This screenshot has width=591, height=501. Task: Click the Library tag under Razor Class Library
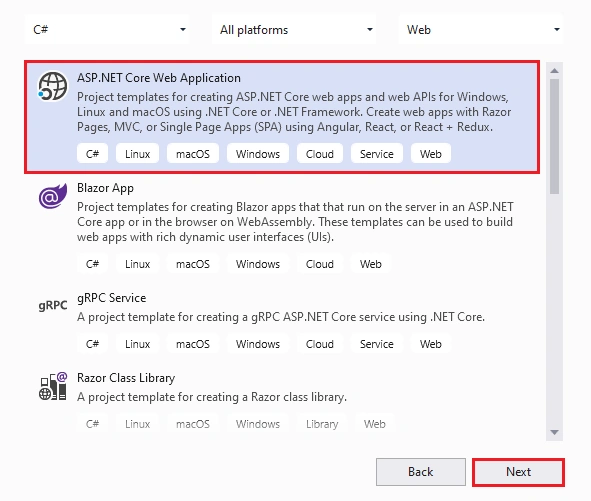tap(322, 424)
